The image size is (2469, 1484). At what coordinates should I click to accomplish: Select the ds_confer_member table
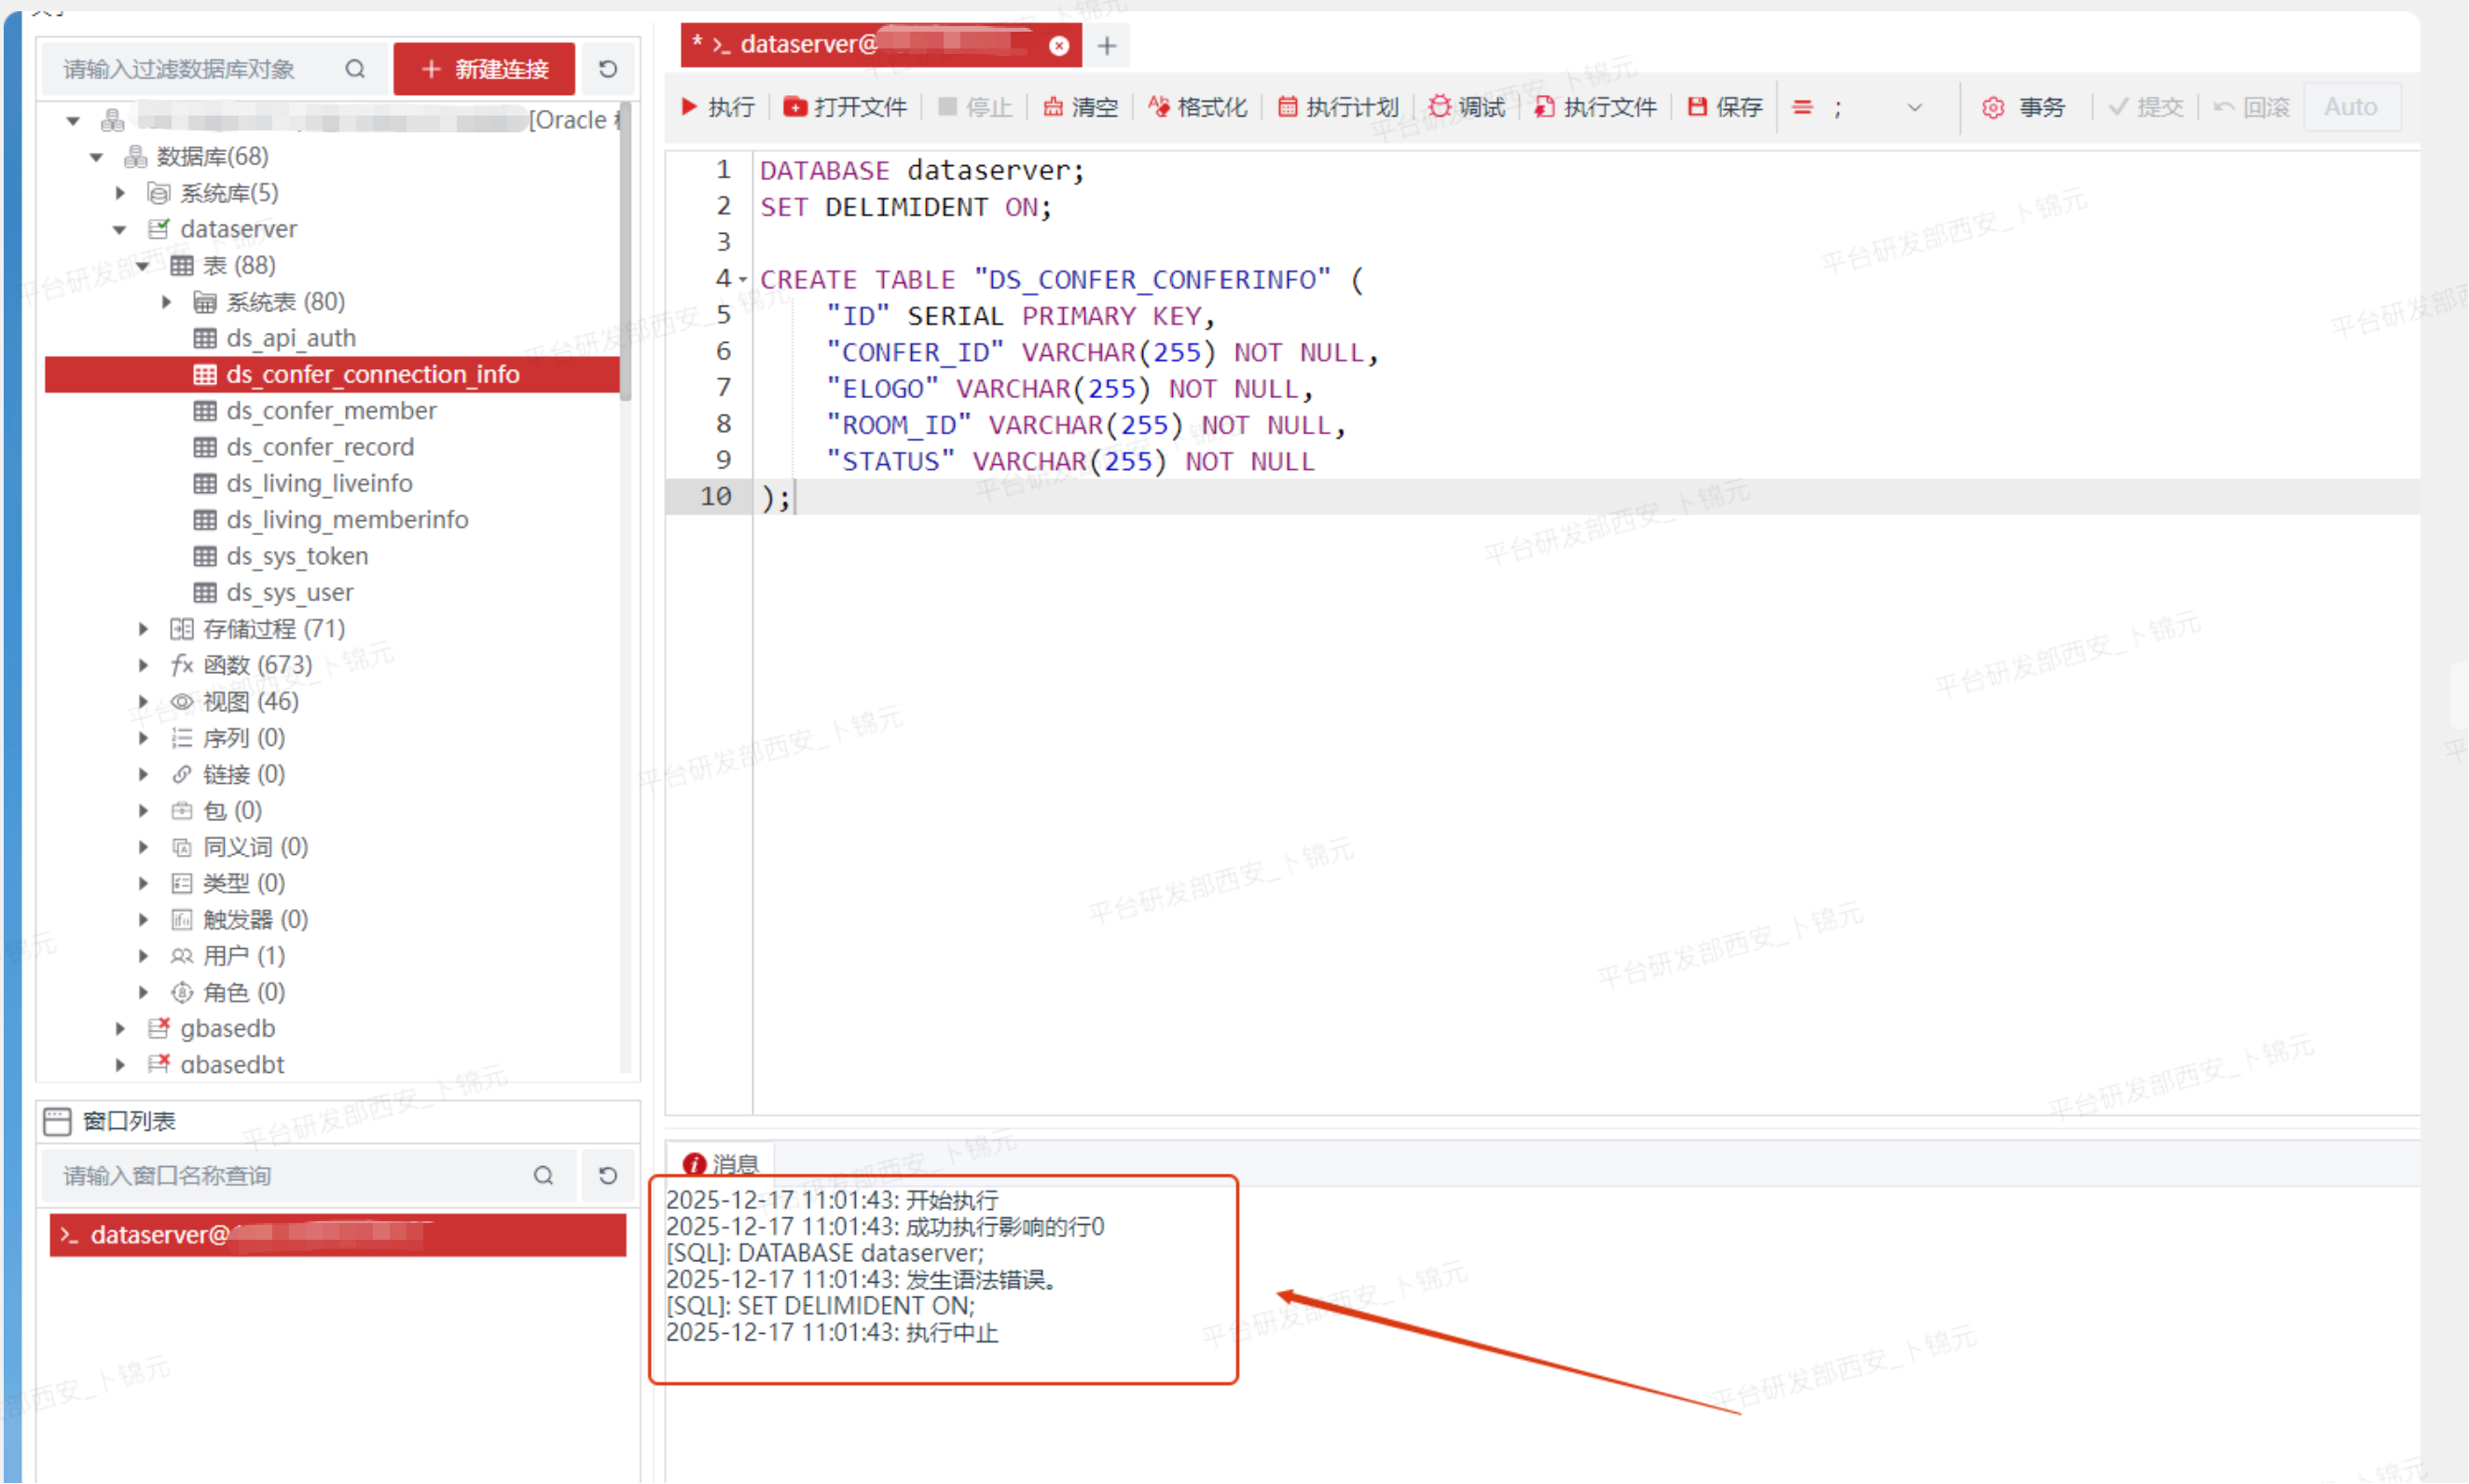[x=331, y=411]
